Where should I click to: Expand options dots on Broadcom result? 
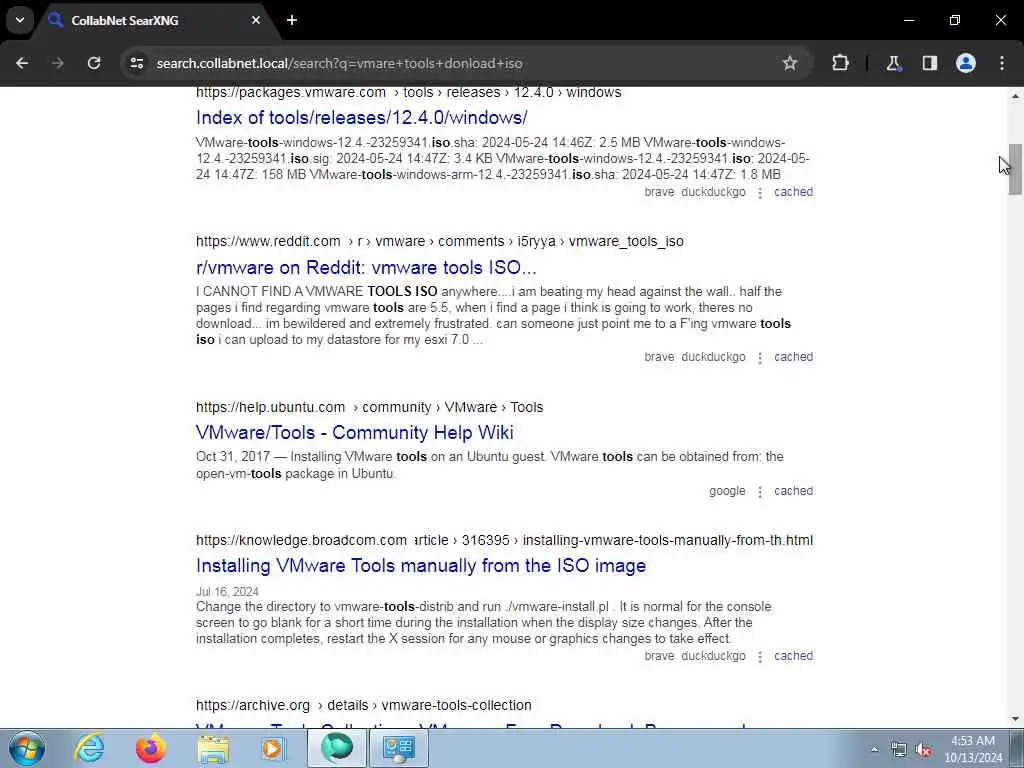760,657
